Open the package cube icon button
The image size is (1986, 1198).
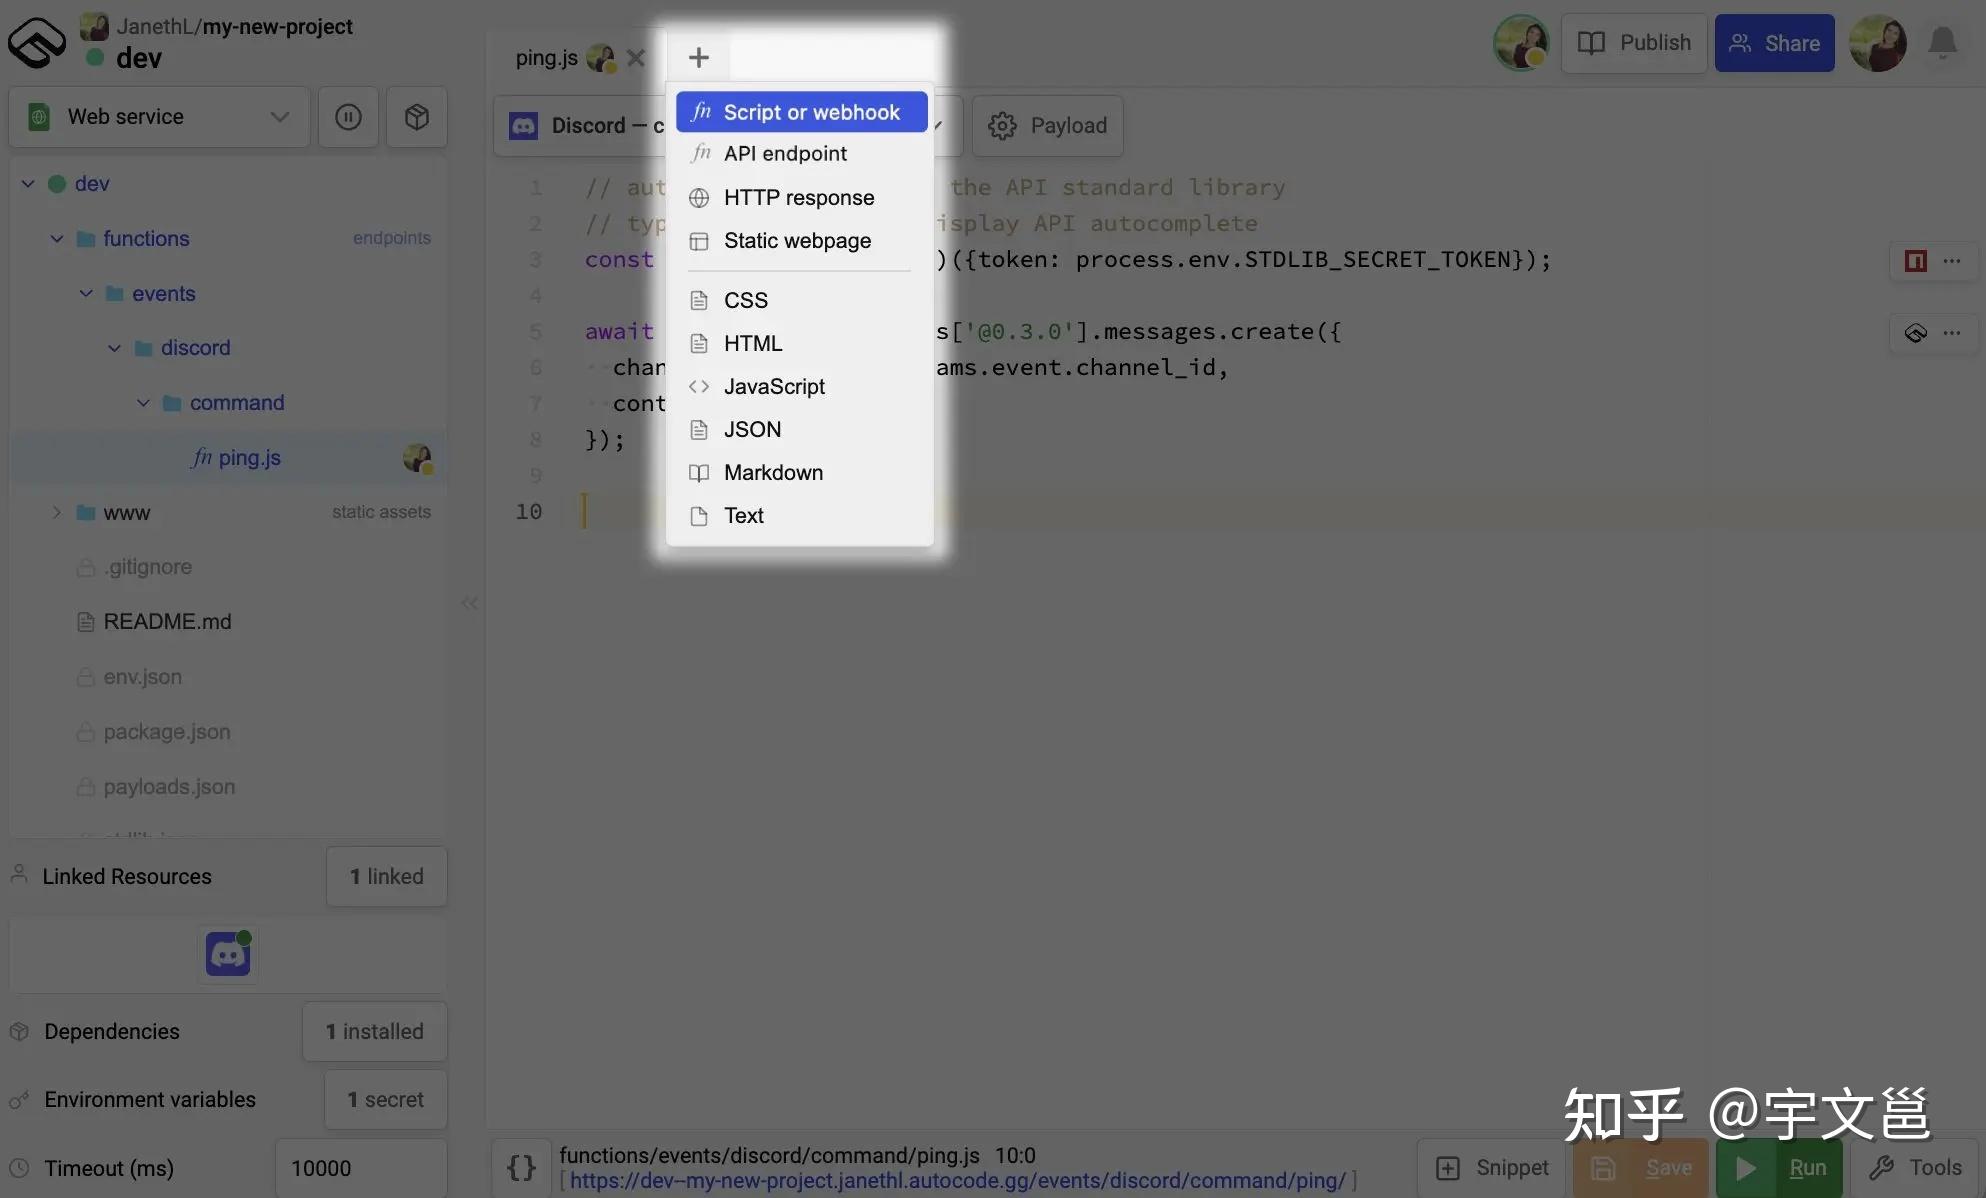click(x=417, y=117)
